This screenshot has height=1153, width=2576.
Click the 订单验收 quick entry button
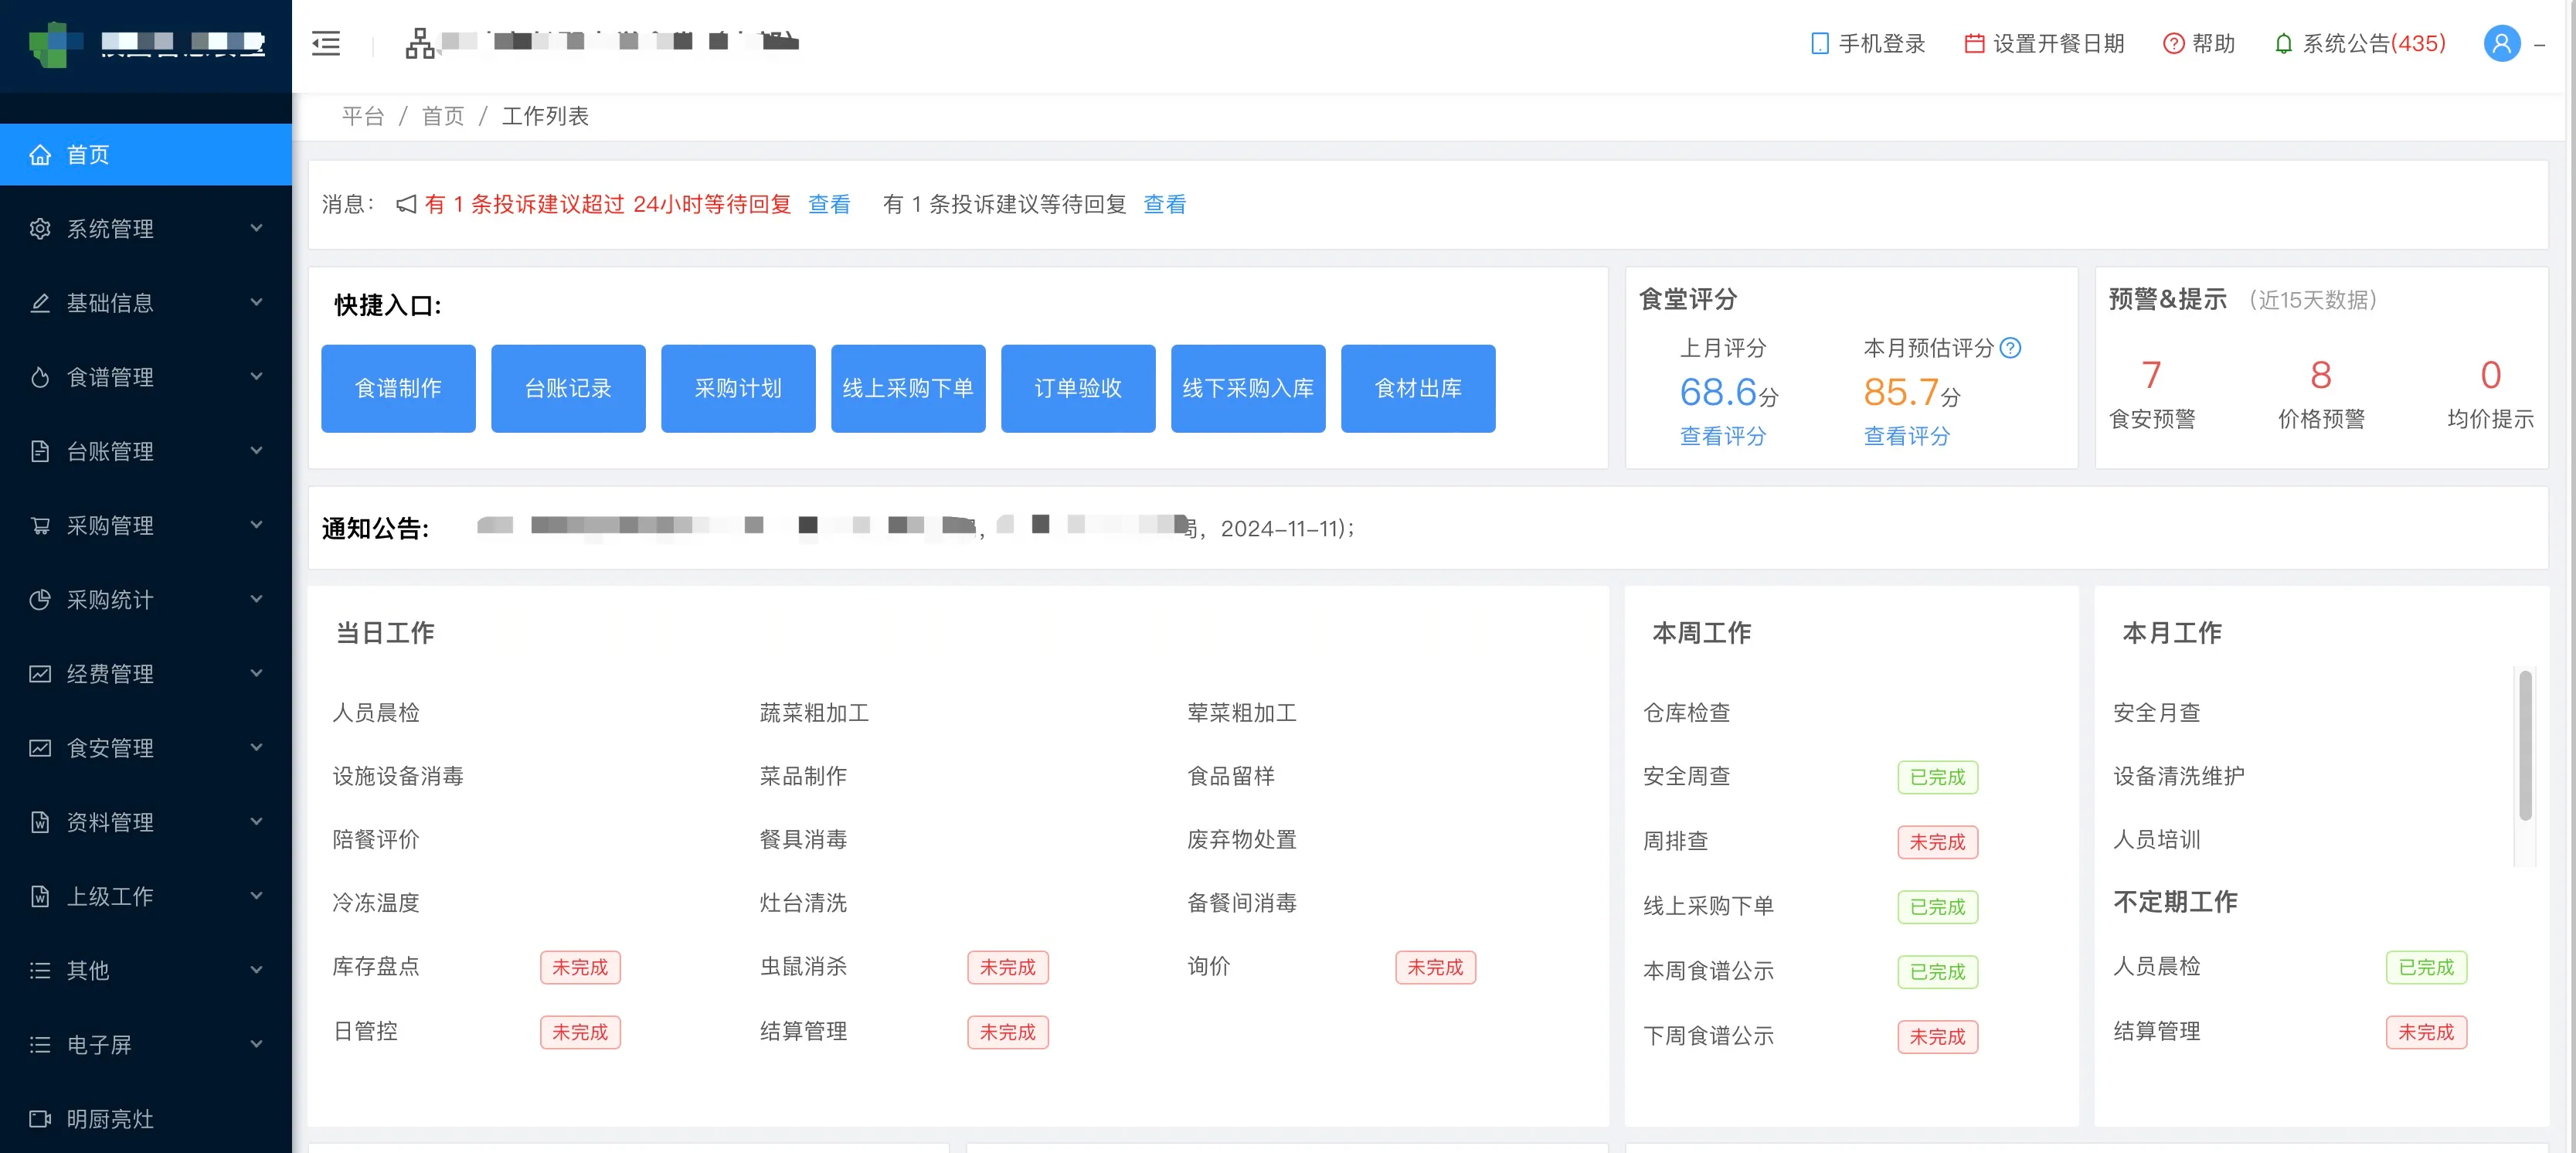click(1078, 388)
